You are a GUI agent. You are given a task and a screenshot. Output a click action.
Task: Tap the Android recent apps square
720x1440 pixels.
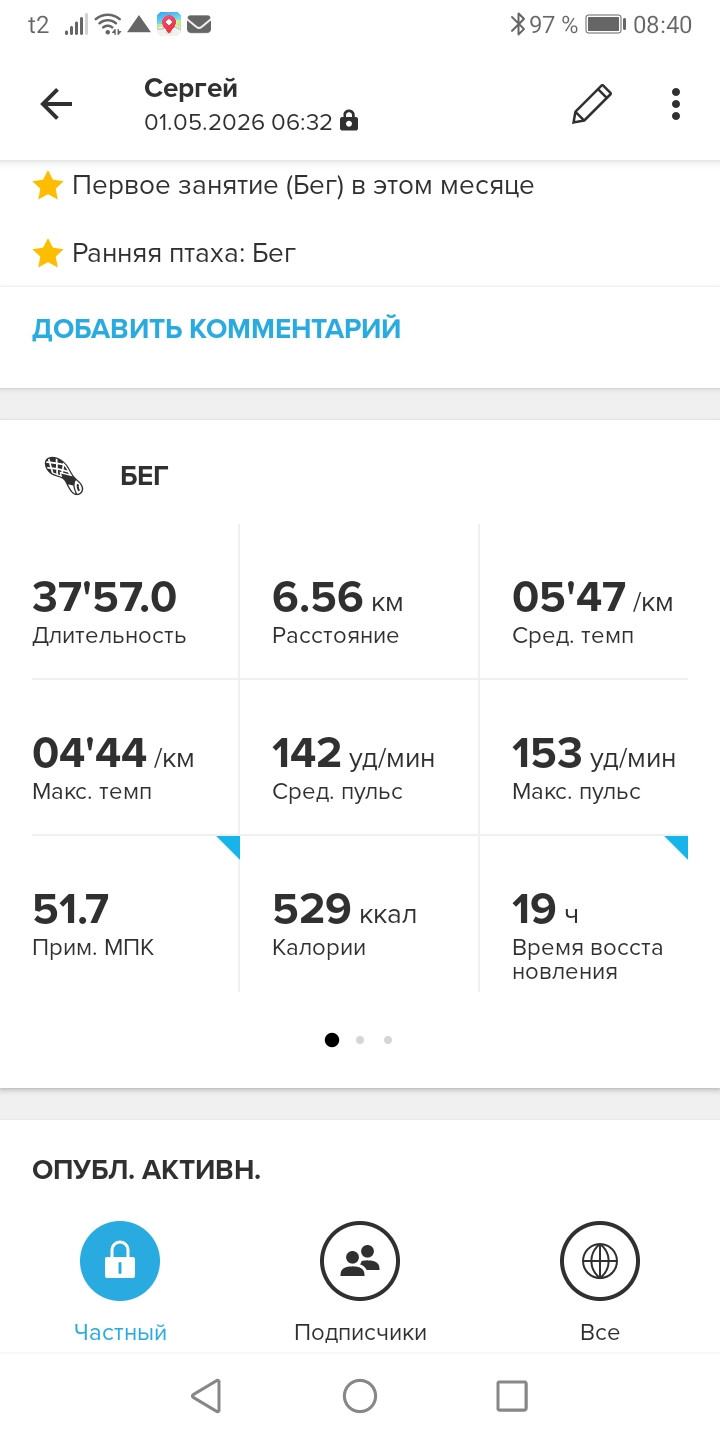(x=512, y=1395)
